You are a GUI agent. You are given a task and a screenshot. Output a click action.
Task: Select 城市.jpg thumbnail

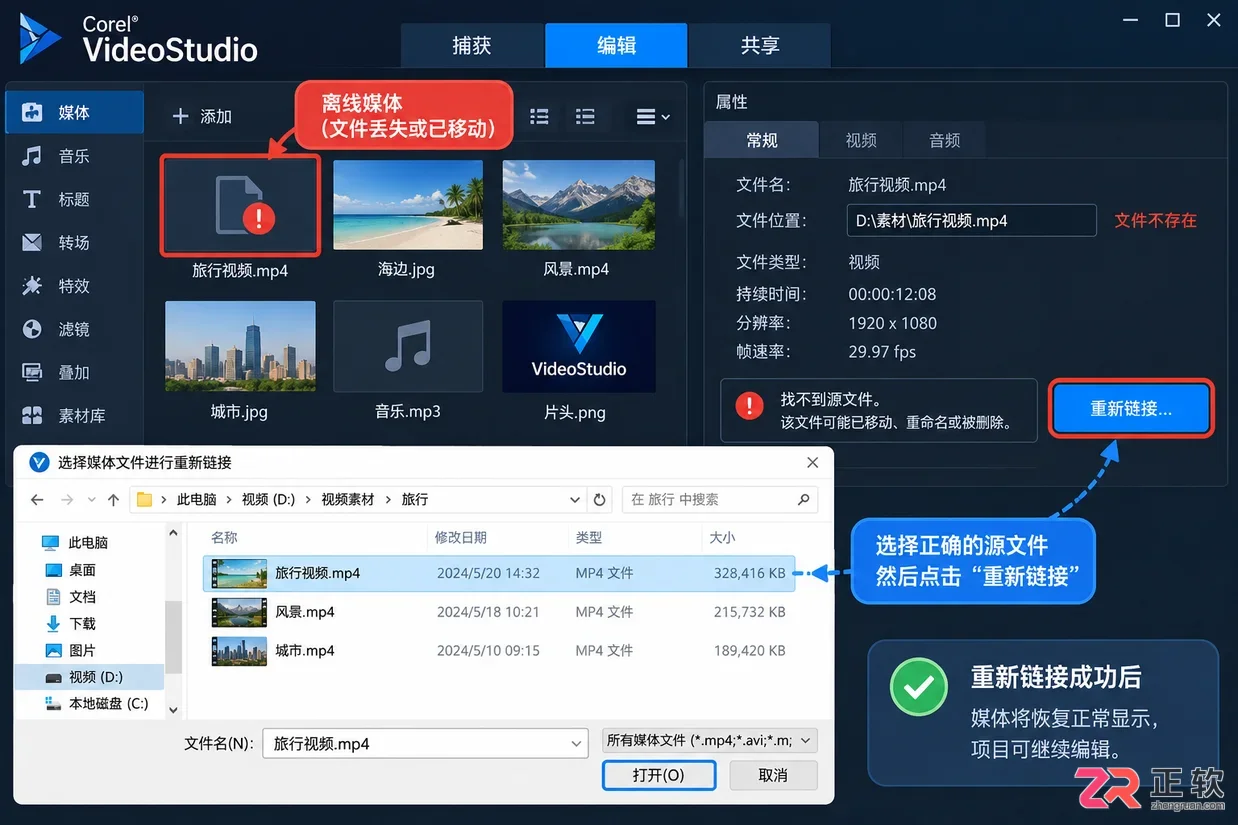(x=240, y=346)
